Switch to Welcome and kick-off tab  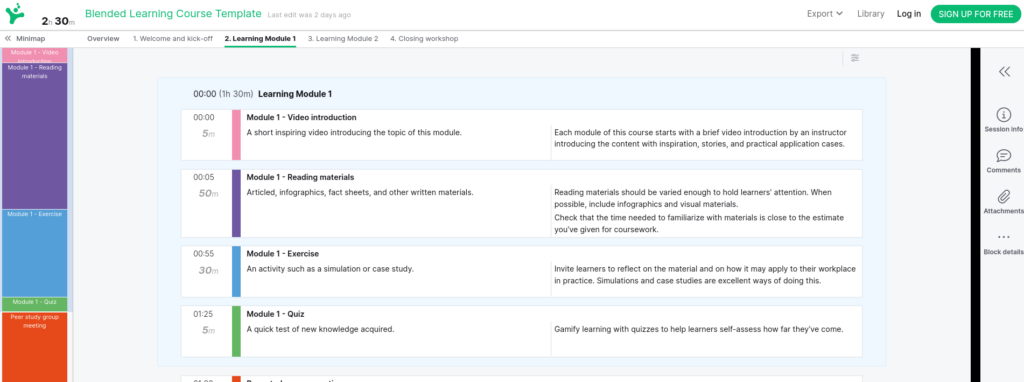tap(172, 39)
